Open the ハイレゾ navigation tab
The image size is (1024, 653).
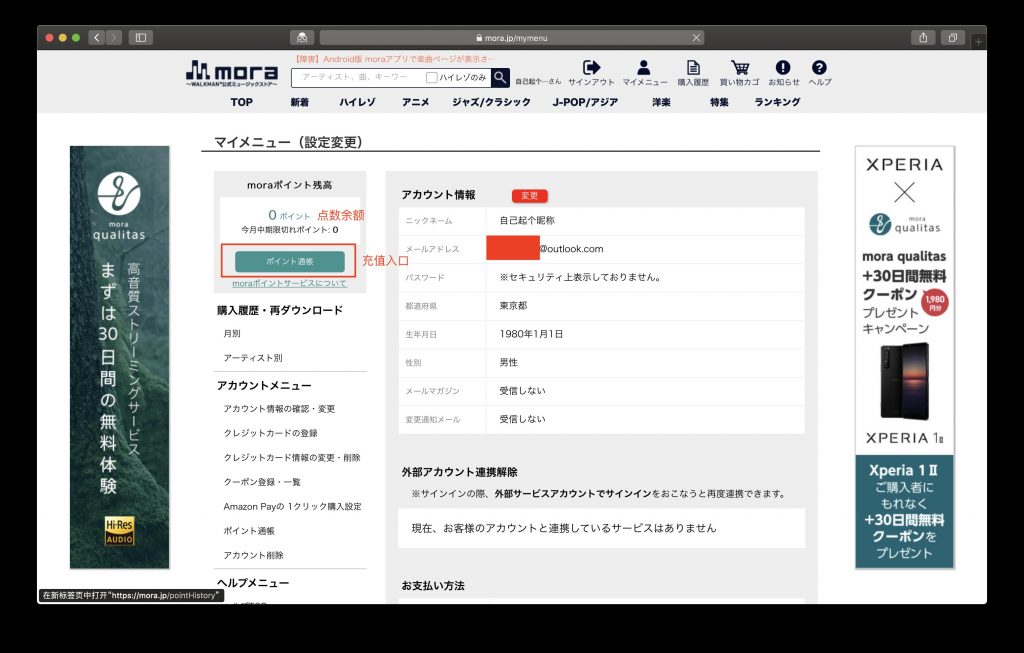pyautogui.click(x=357, y=102)
